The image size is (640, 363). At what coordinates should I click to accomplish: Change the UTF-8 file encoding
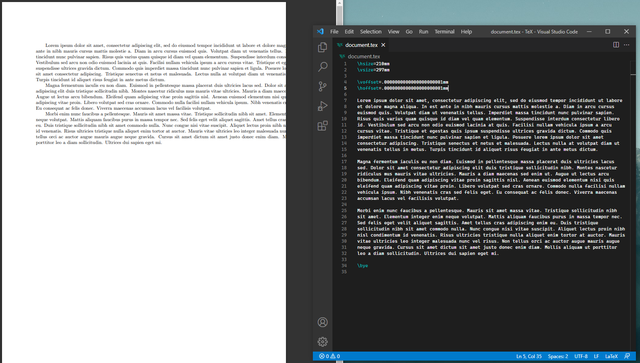(581, 356)
